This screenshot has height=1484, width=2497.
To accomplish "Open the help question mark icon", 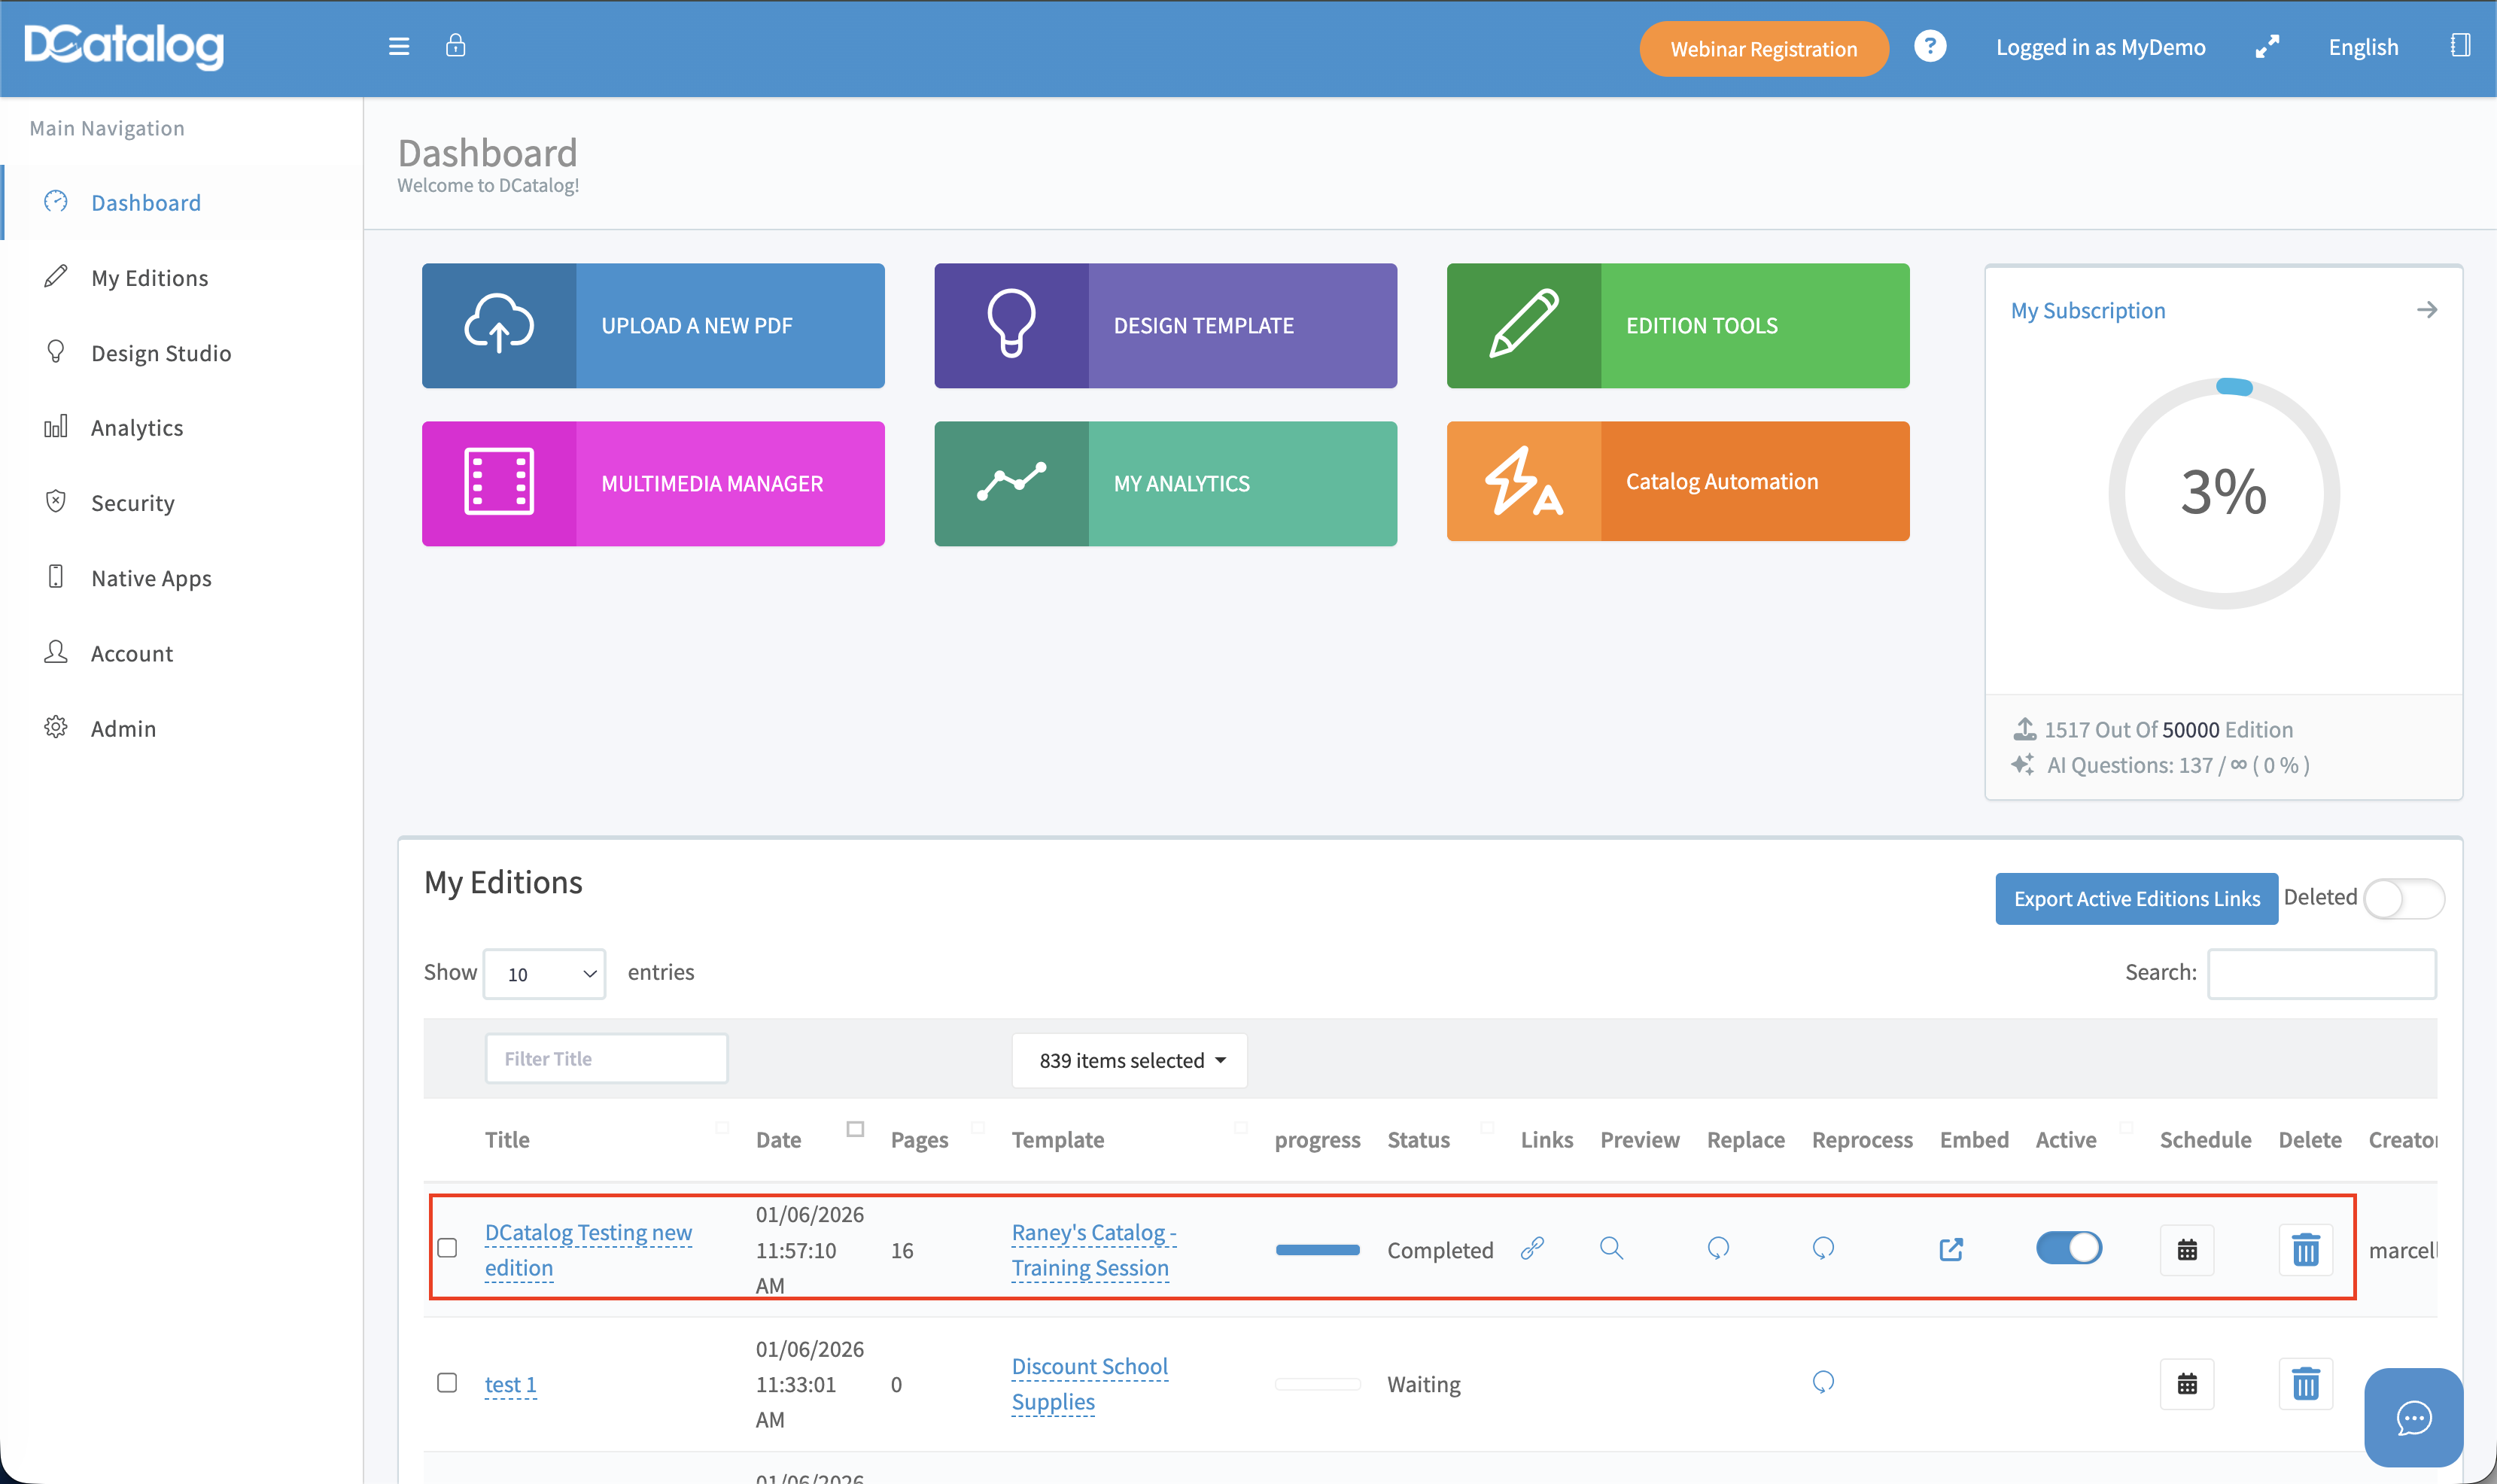I will coord(1929,46).
